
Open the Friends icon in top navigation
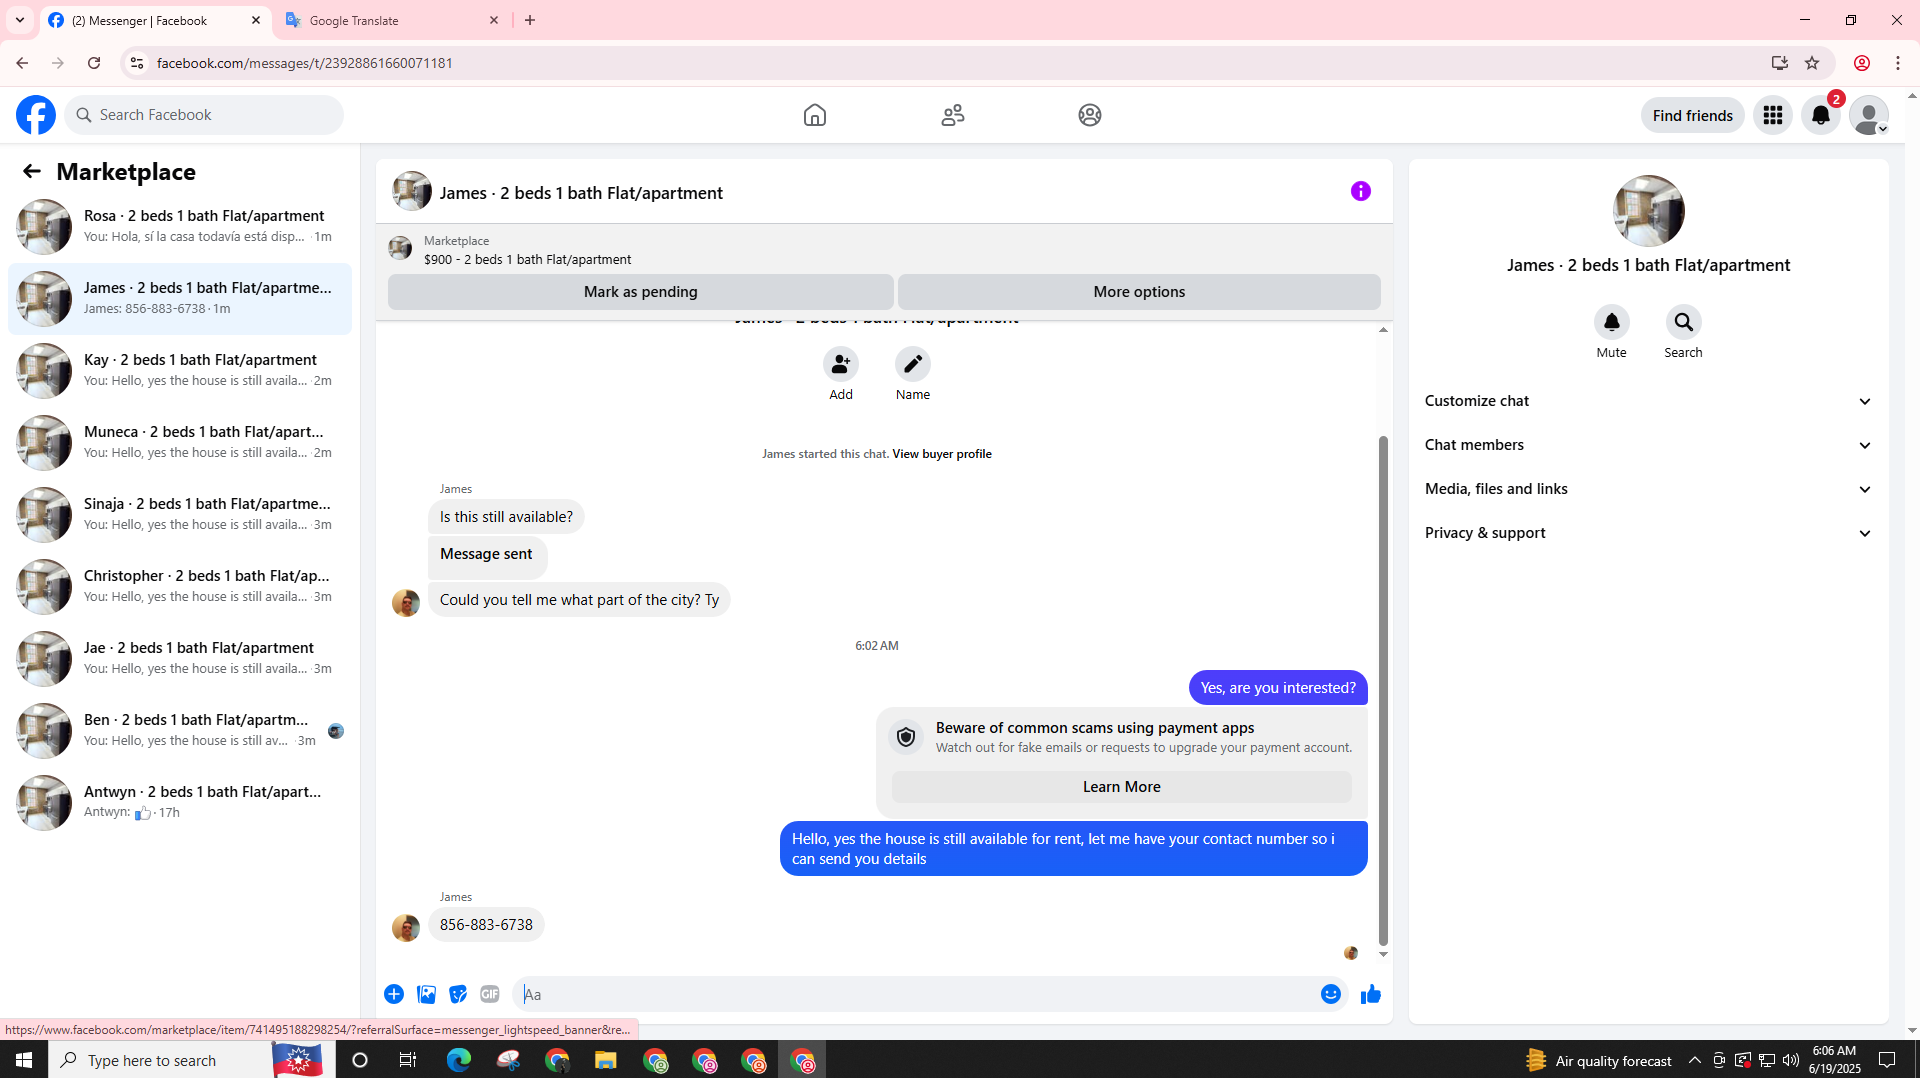tap(953, 115)
